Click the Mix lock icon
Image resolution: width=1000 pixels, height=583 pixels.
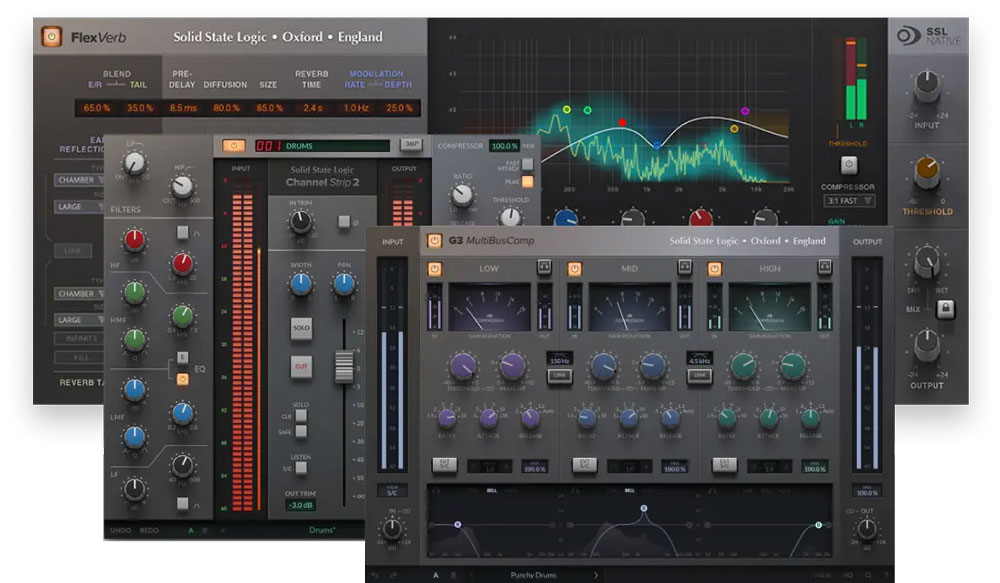[944, 310]
